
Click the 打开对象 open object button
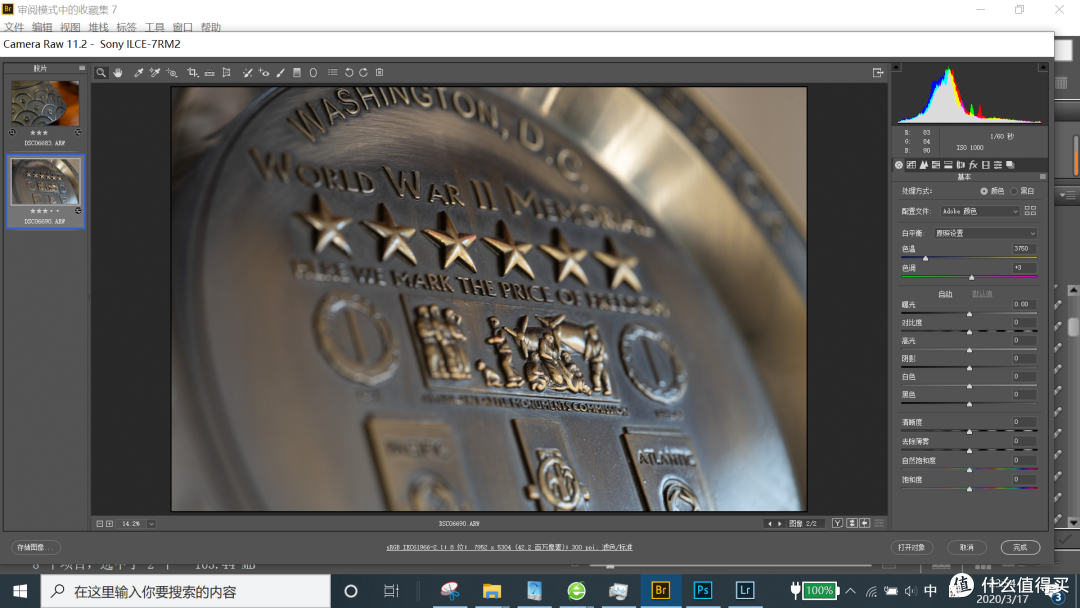[911, 547]
